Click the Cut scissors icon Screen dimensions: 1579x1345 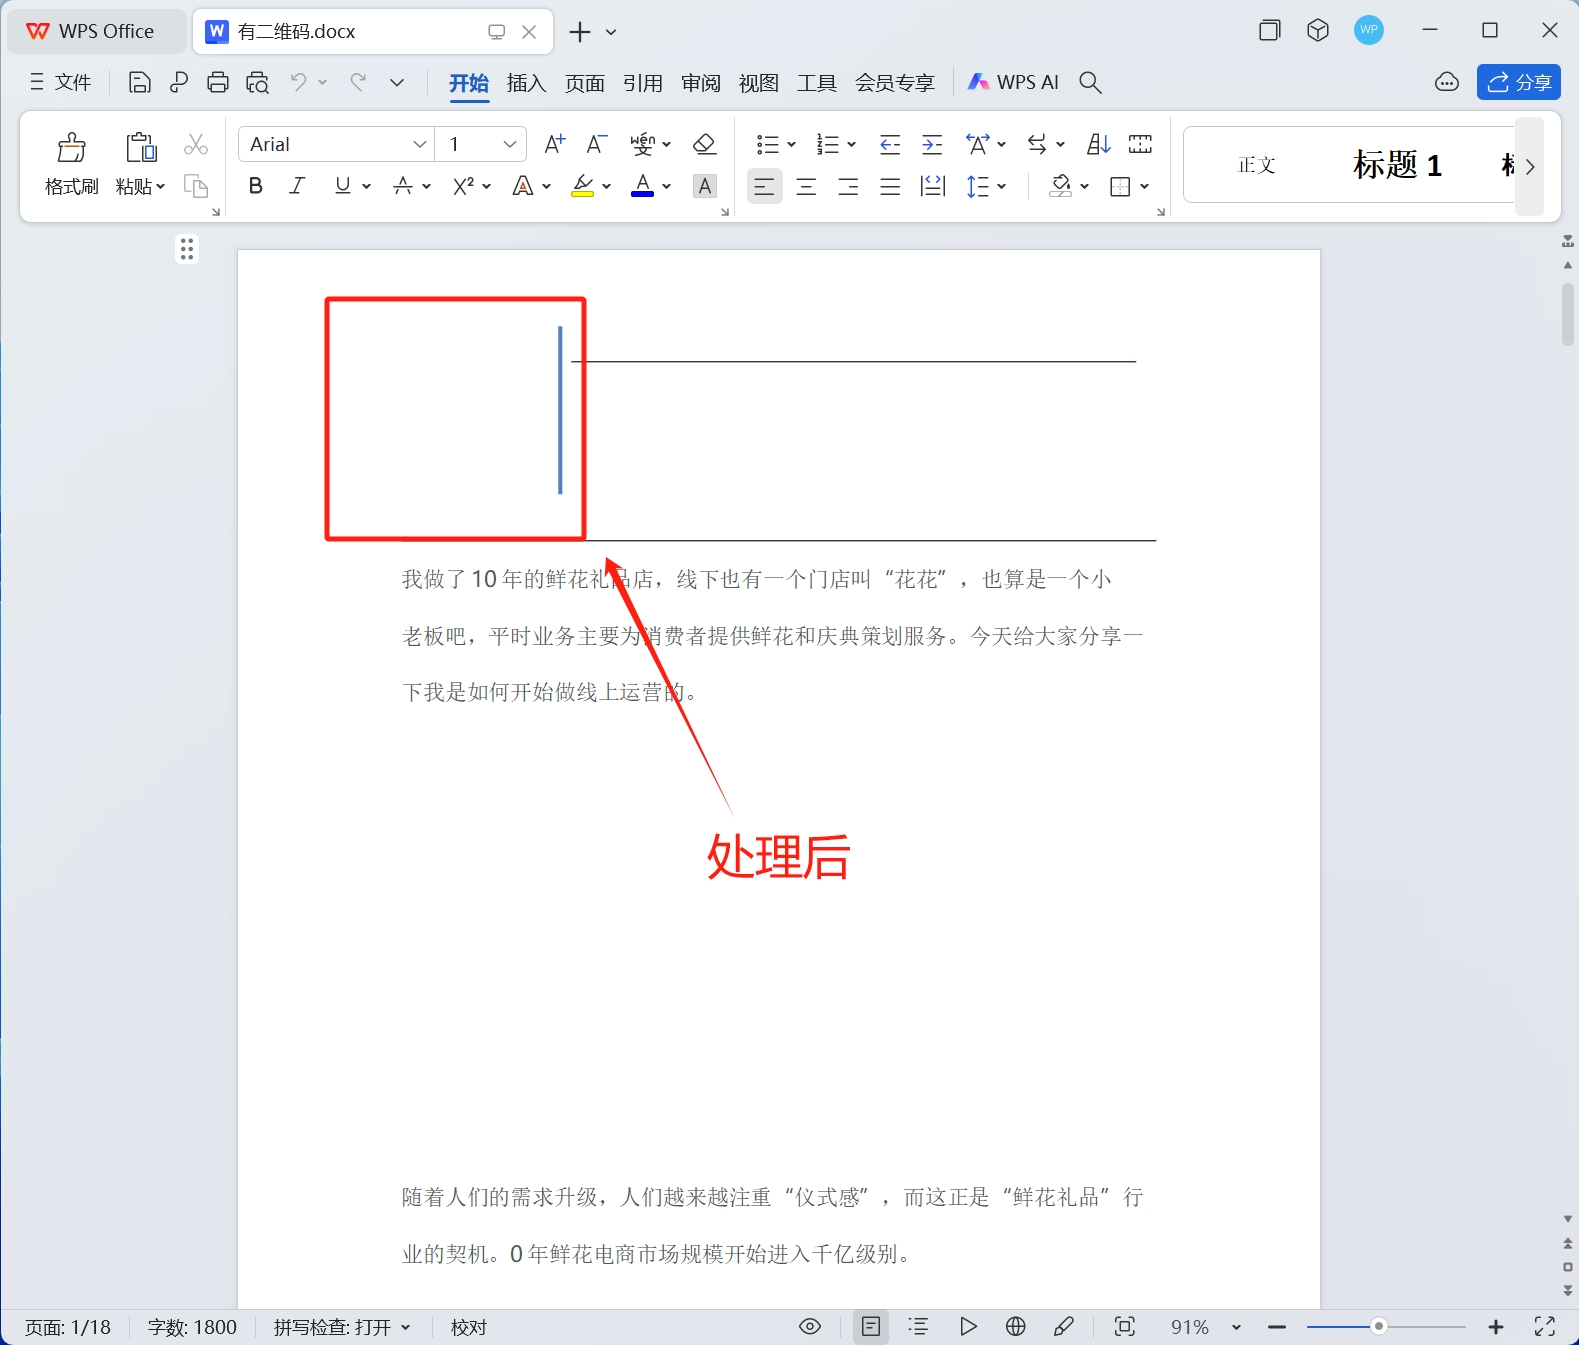[196, 145]
